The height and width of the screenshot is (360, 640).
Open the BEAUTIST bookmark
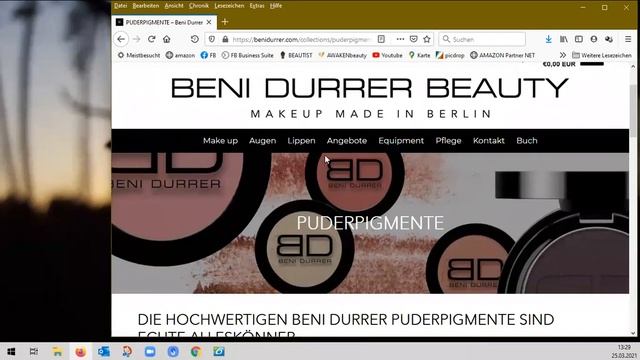[x=296, y=55]
